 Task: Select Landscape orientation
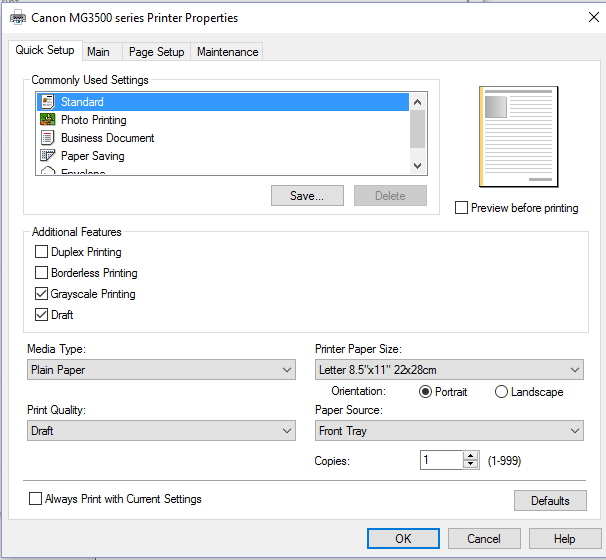[x=501, y=392]
